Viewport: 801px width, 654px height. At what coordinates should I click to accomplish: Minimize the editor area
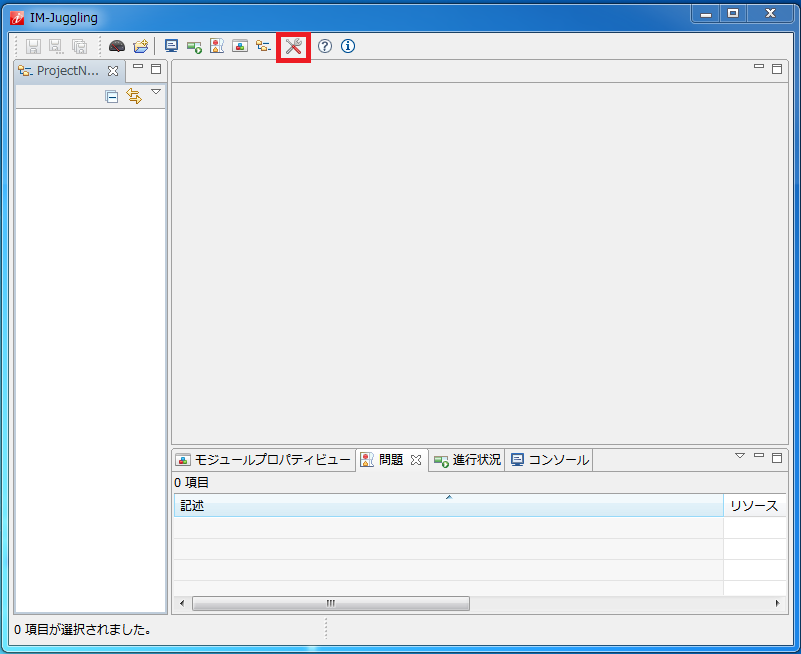759,66
